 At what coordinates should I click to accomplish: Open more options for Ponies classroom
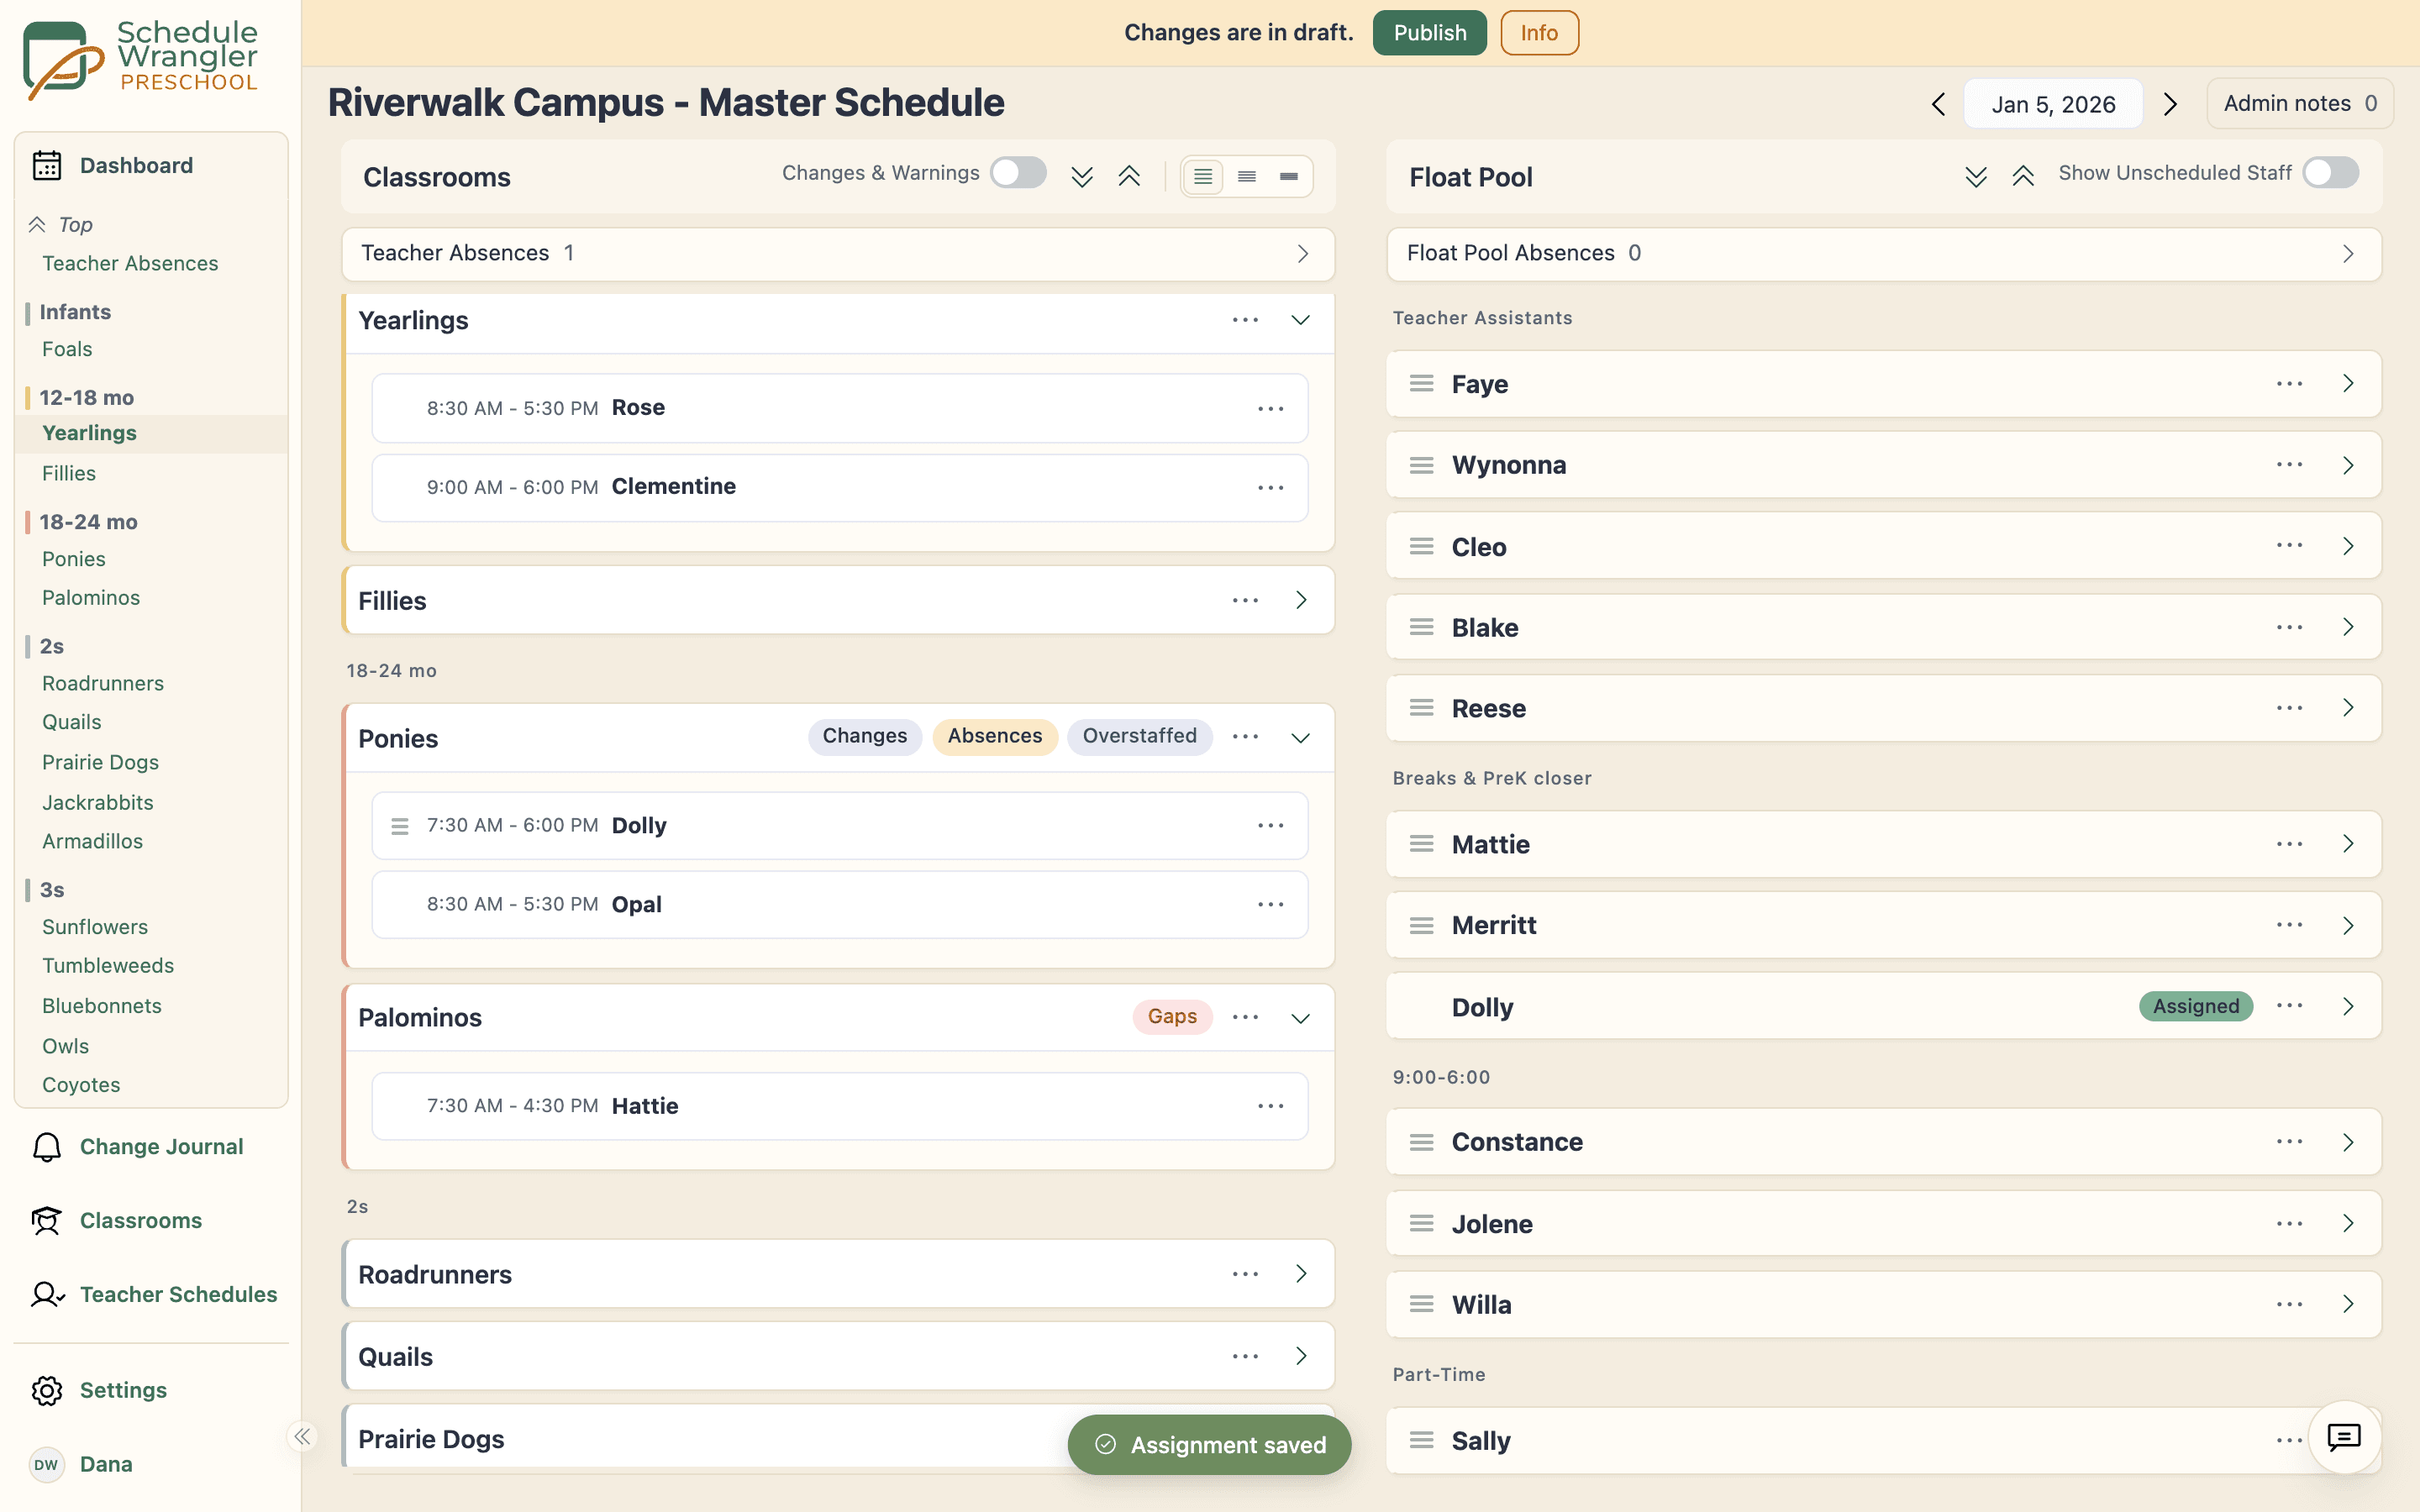click(x=1245, y=737)
